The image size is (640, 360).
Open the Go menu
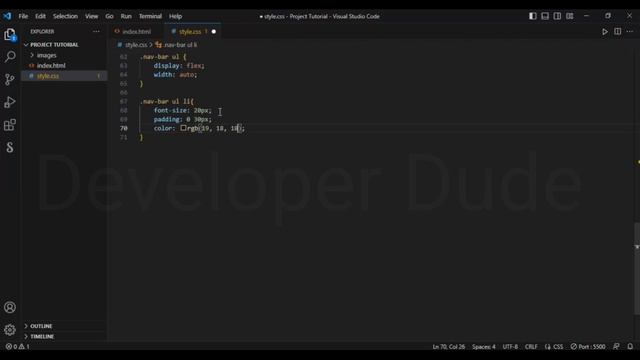click(109, 16)
